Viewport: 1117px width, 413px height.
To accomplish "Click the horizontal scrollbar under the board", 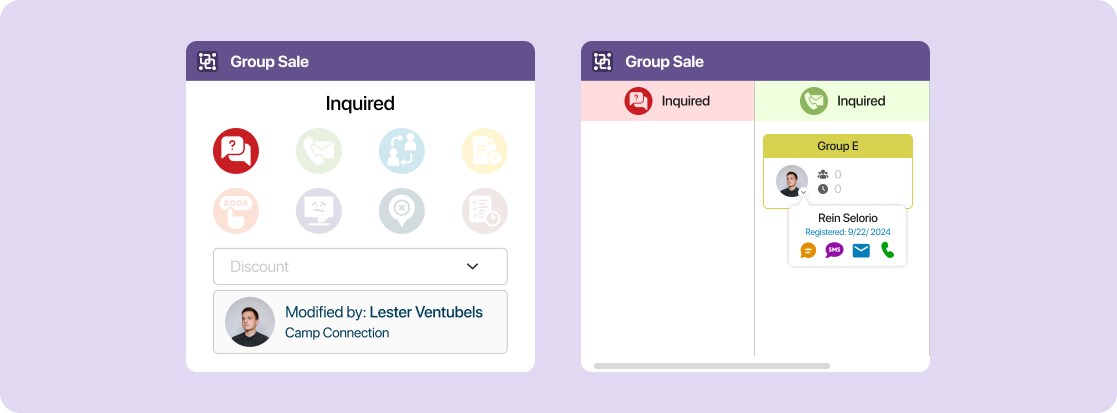I will coord(712,366).
